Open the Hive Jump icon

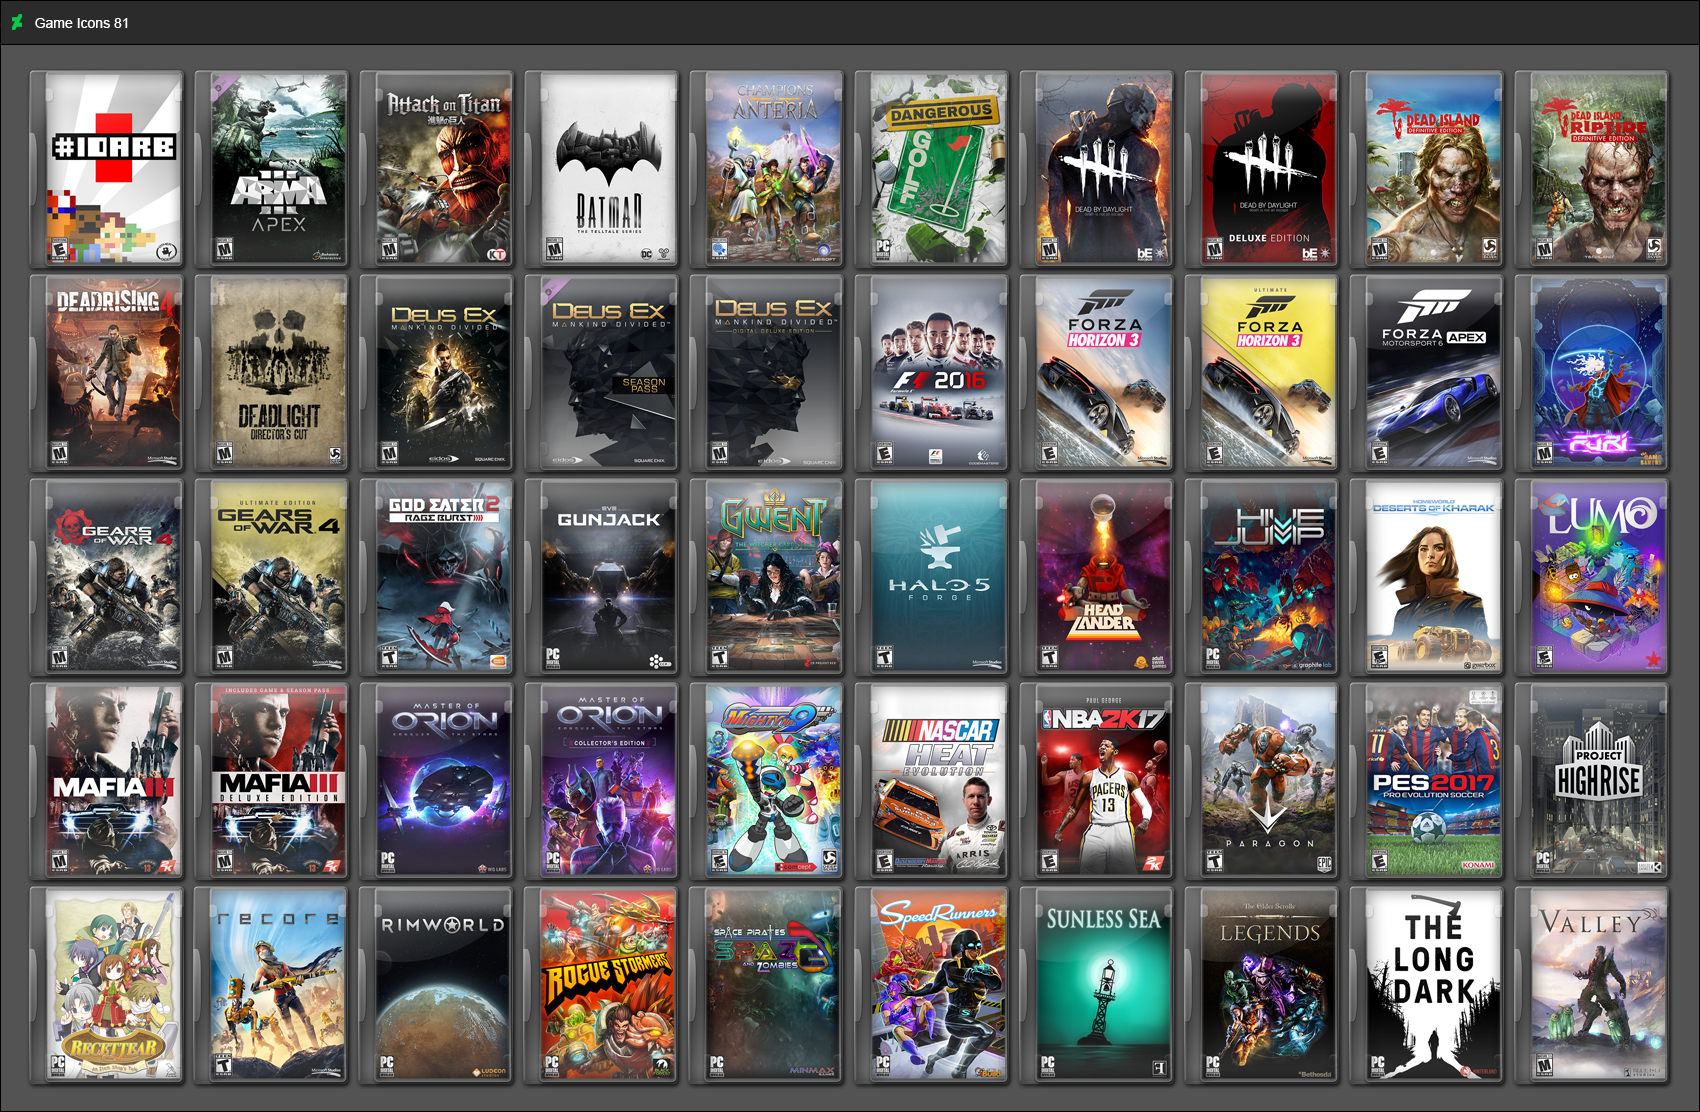click(1262, 578)
